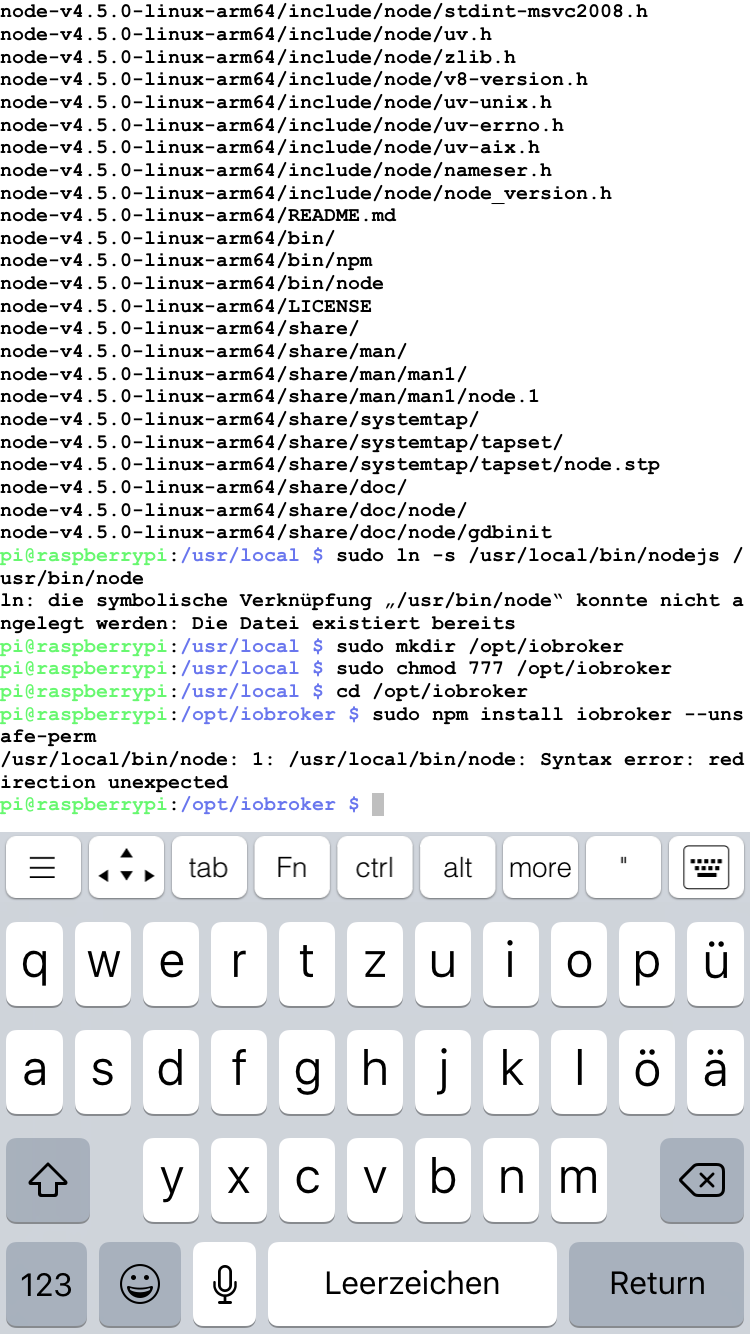Tap the letter t key
The width and height of the screenshot is (750, 1334).
point(307,964)
